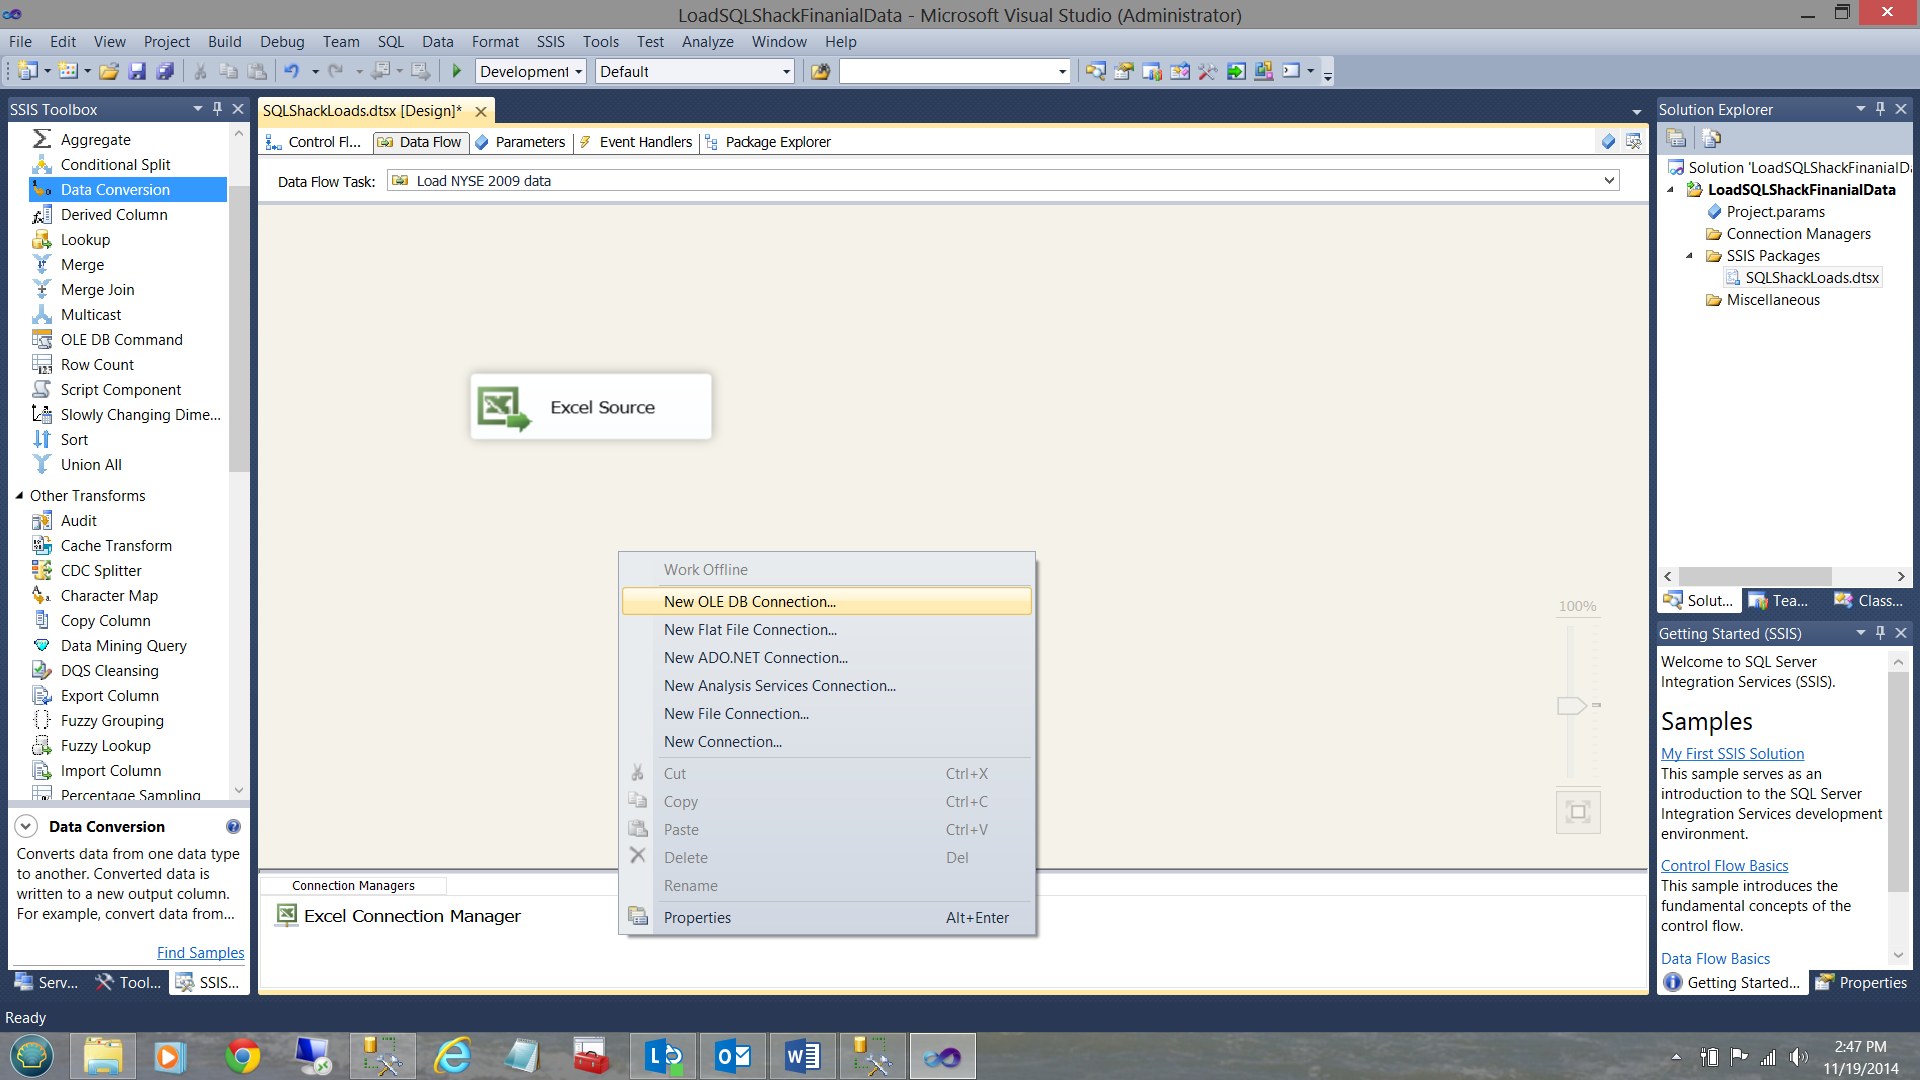Viewport: 1920px width, 1080px height.
Task: Click the Start Debugging green arrow
Action: (x=457, y=71)
